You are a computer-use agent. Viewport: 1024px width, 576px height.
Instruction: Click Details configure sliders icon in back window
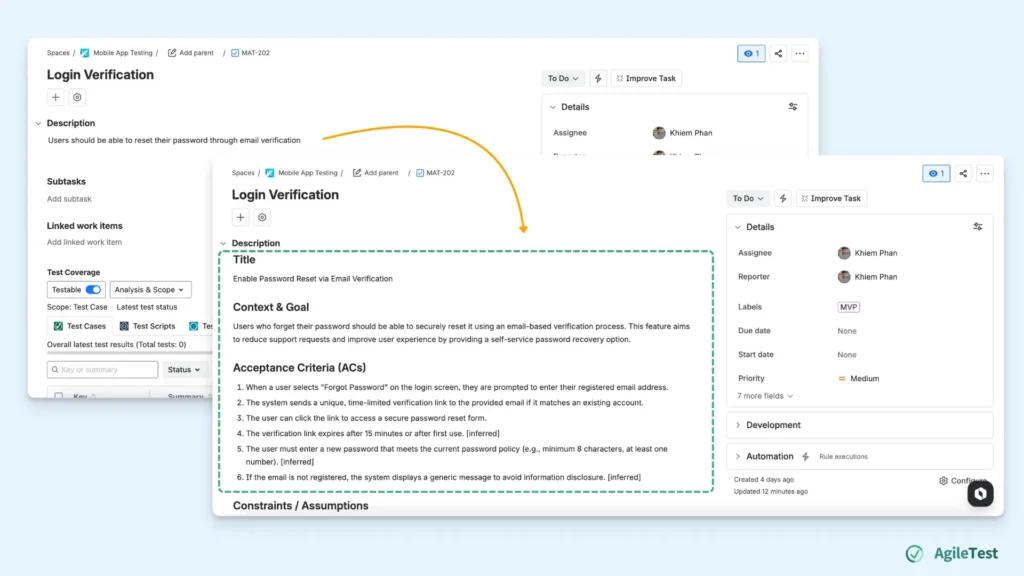click(793, 106)
